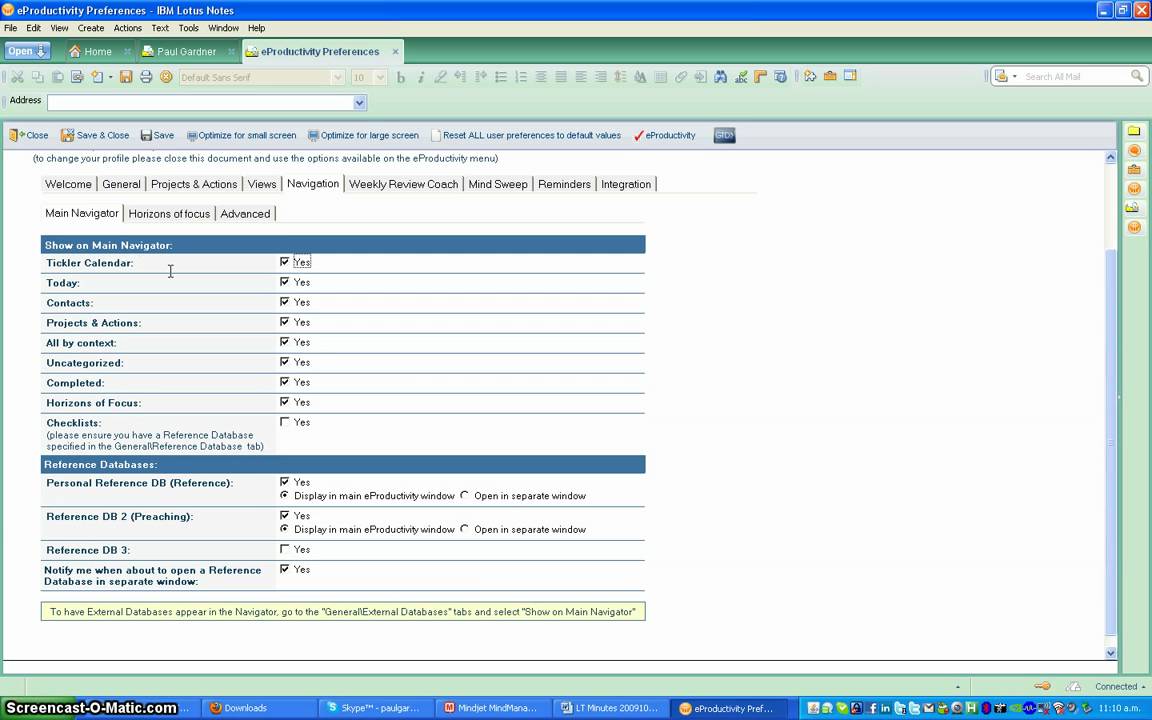Uncheck the Today Yes checkbox

pyautogui.click(x=284, y=281)
